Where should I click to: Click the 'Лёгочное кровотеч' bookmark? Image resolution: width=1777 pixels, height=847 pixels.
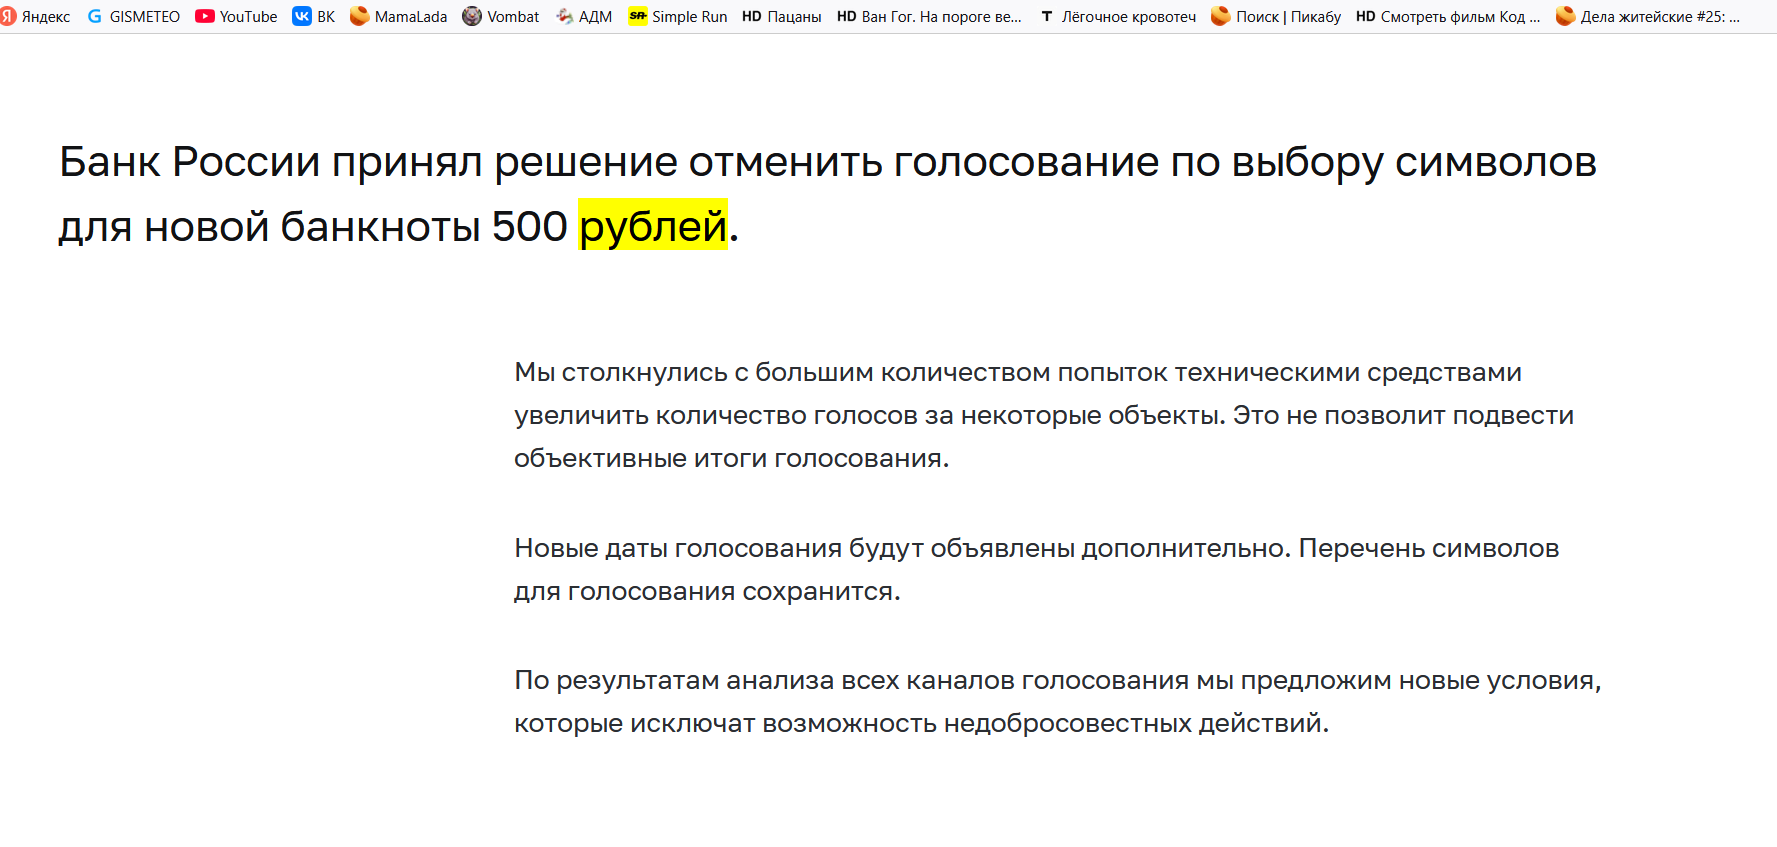tap(1117, 16)
